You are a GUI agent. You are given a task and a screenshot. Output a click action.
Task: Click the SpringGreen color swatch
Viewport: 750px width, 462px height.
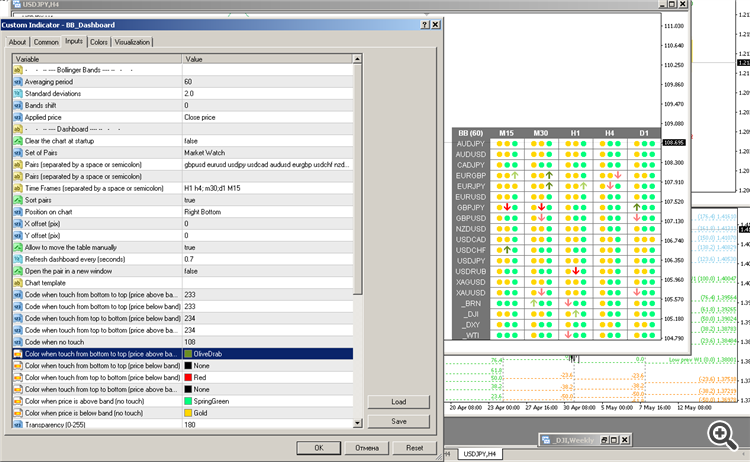188,401
